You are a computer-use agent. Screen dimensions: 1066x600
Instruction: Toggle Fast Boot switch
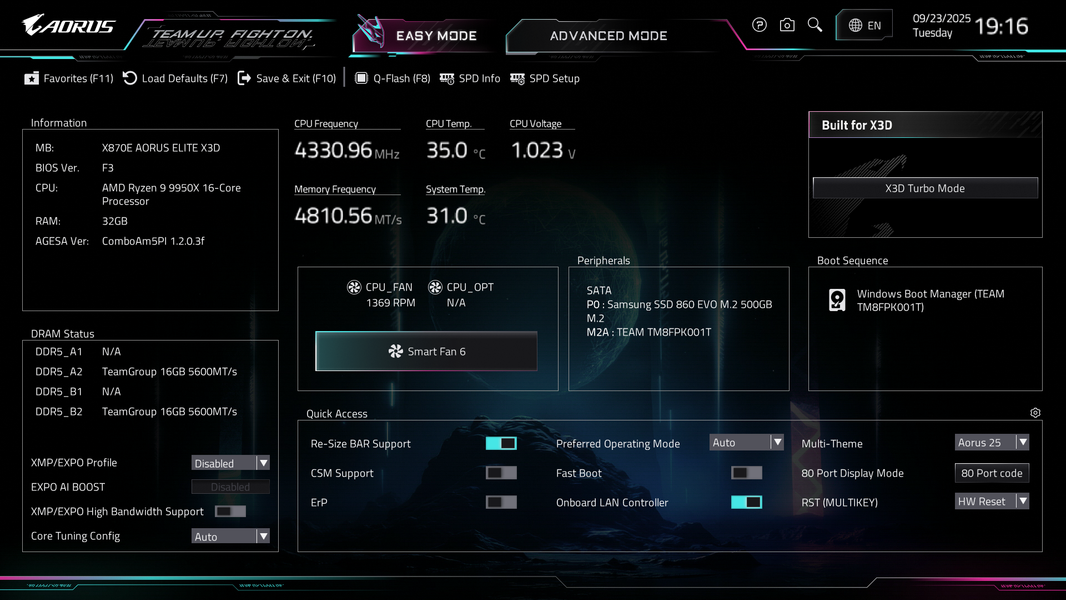(746, 472)
